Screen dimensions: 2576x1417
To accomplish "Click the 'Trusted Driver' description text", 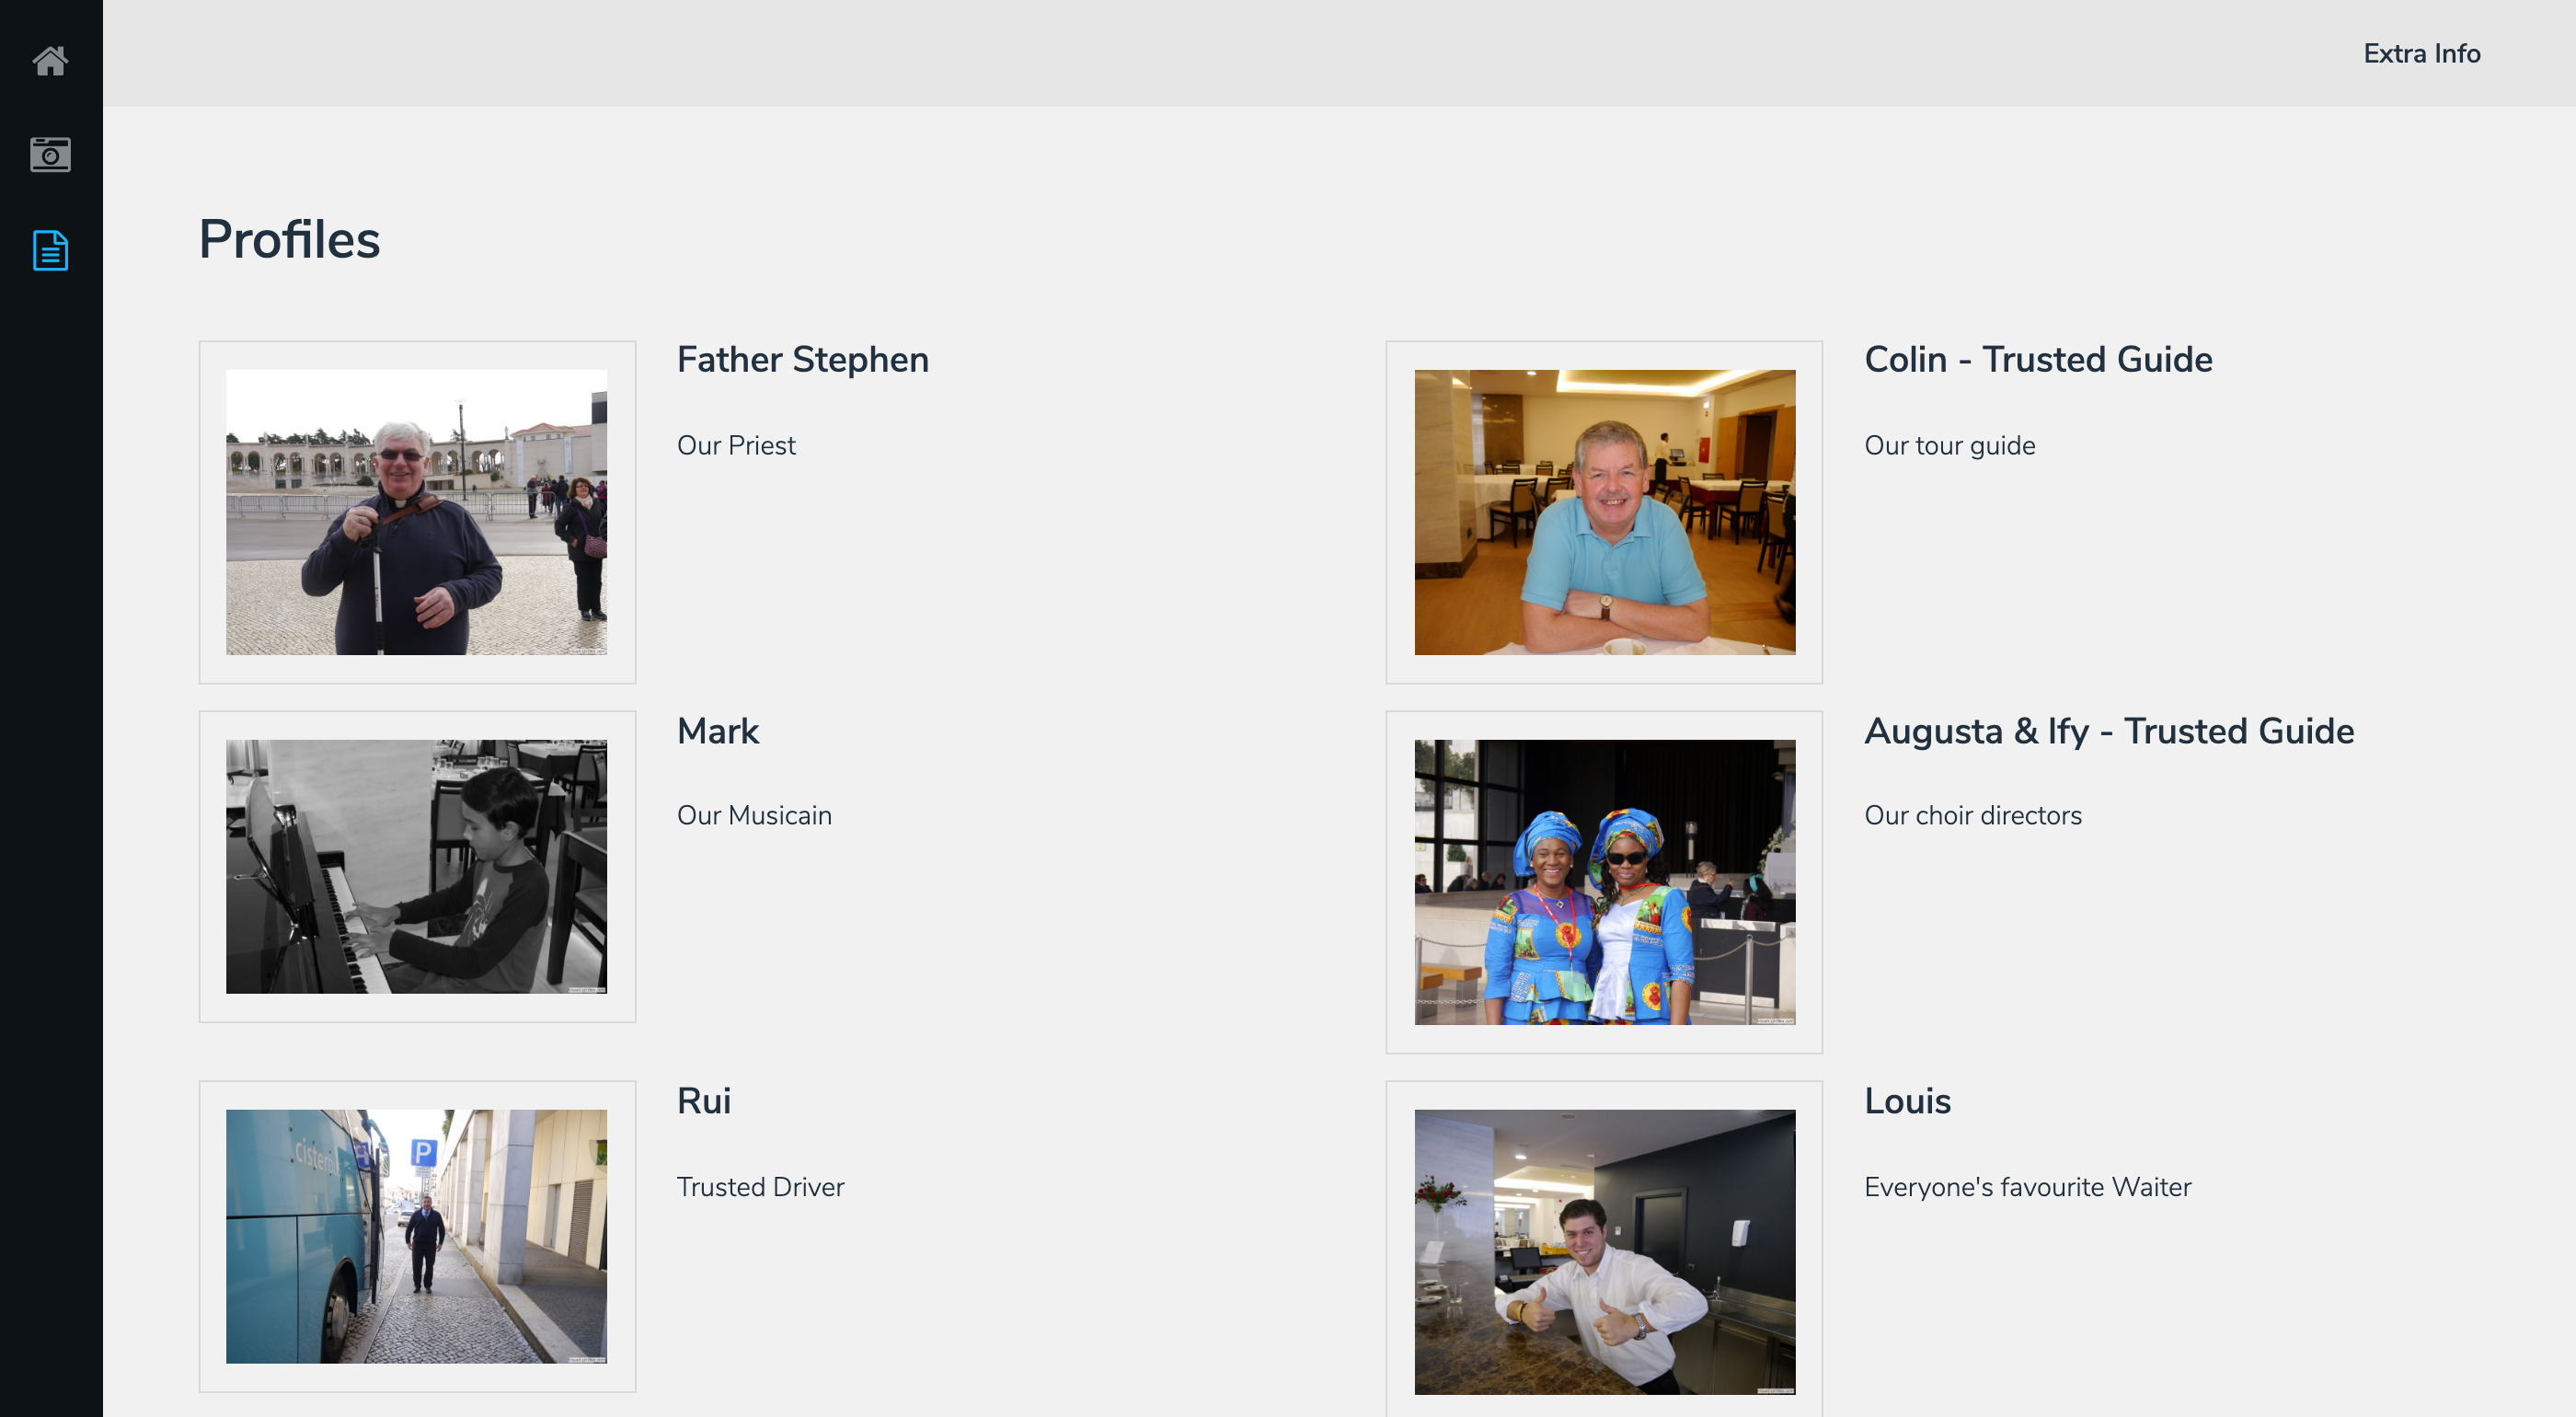I will (760, 1187).
